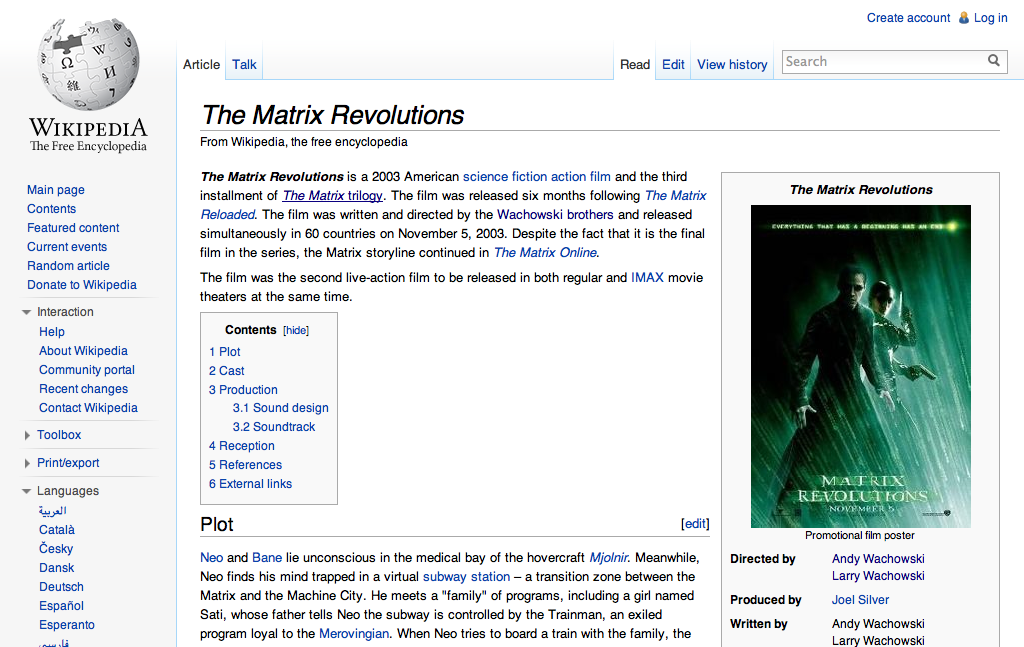
Task: Open Current events link
Action: coord(67,247)
